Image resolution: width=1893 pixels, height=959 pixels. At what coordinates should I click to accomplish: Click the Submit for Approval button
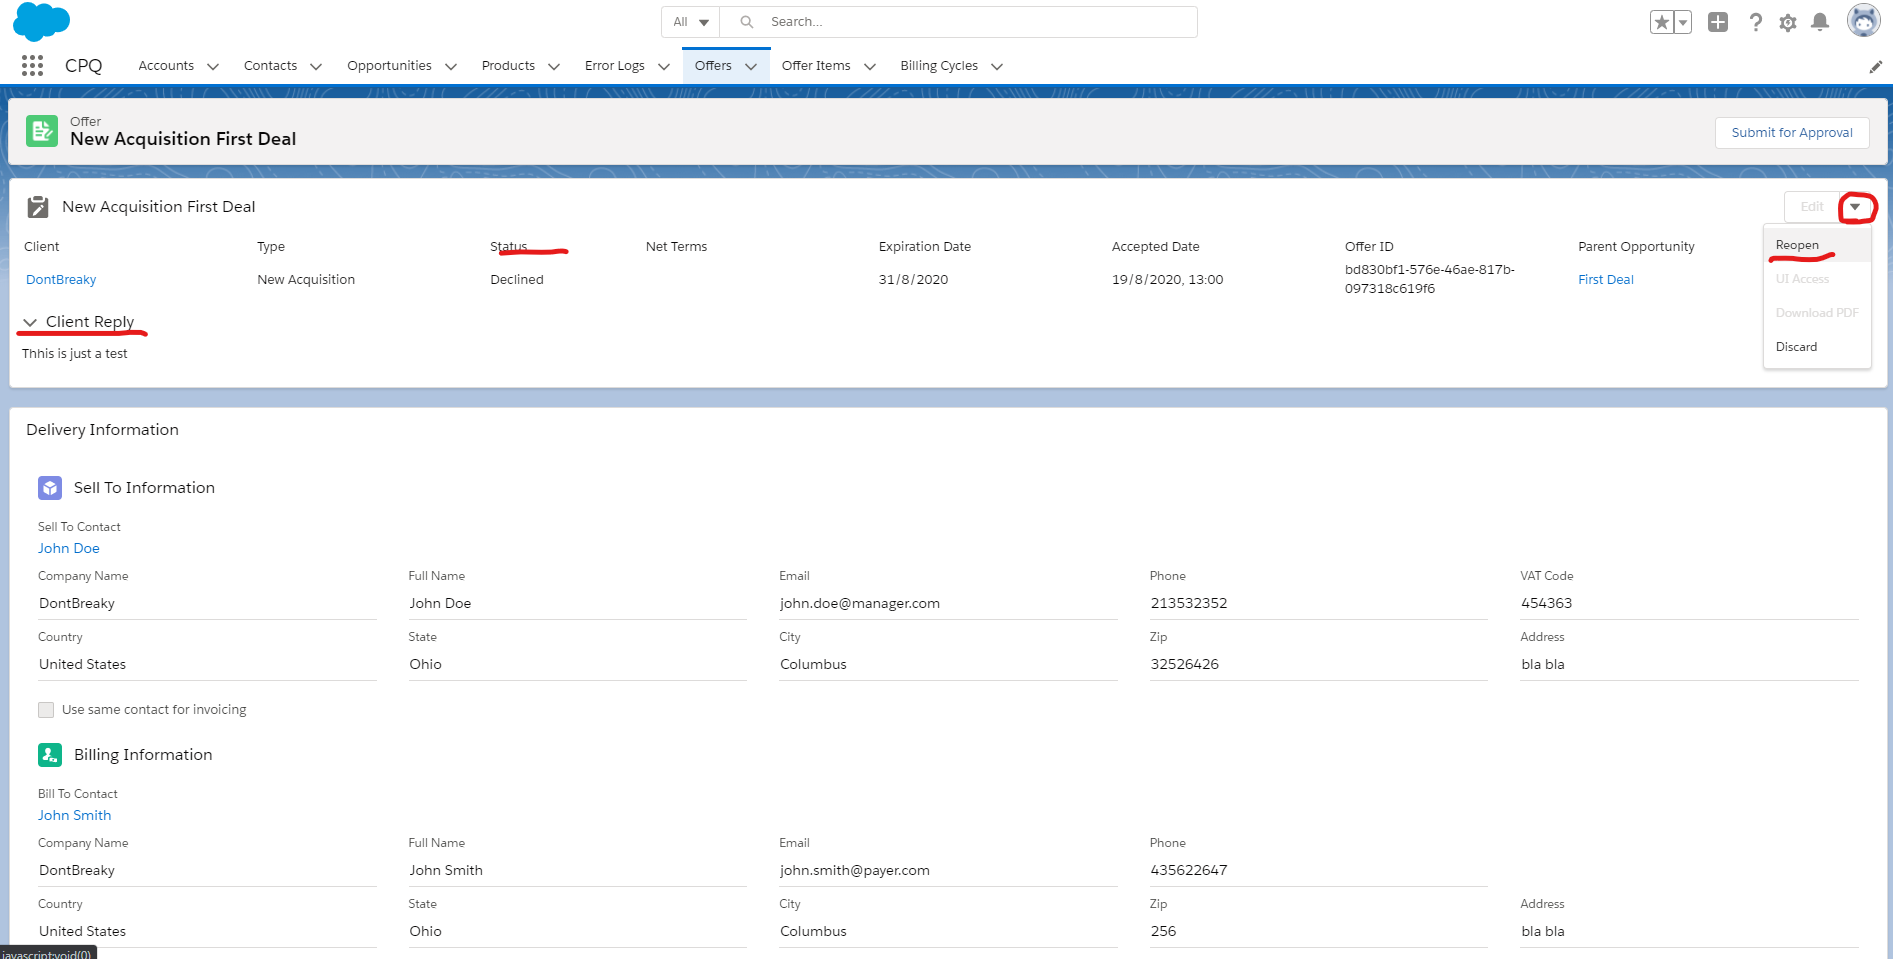tap(1792, 133)
